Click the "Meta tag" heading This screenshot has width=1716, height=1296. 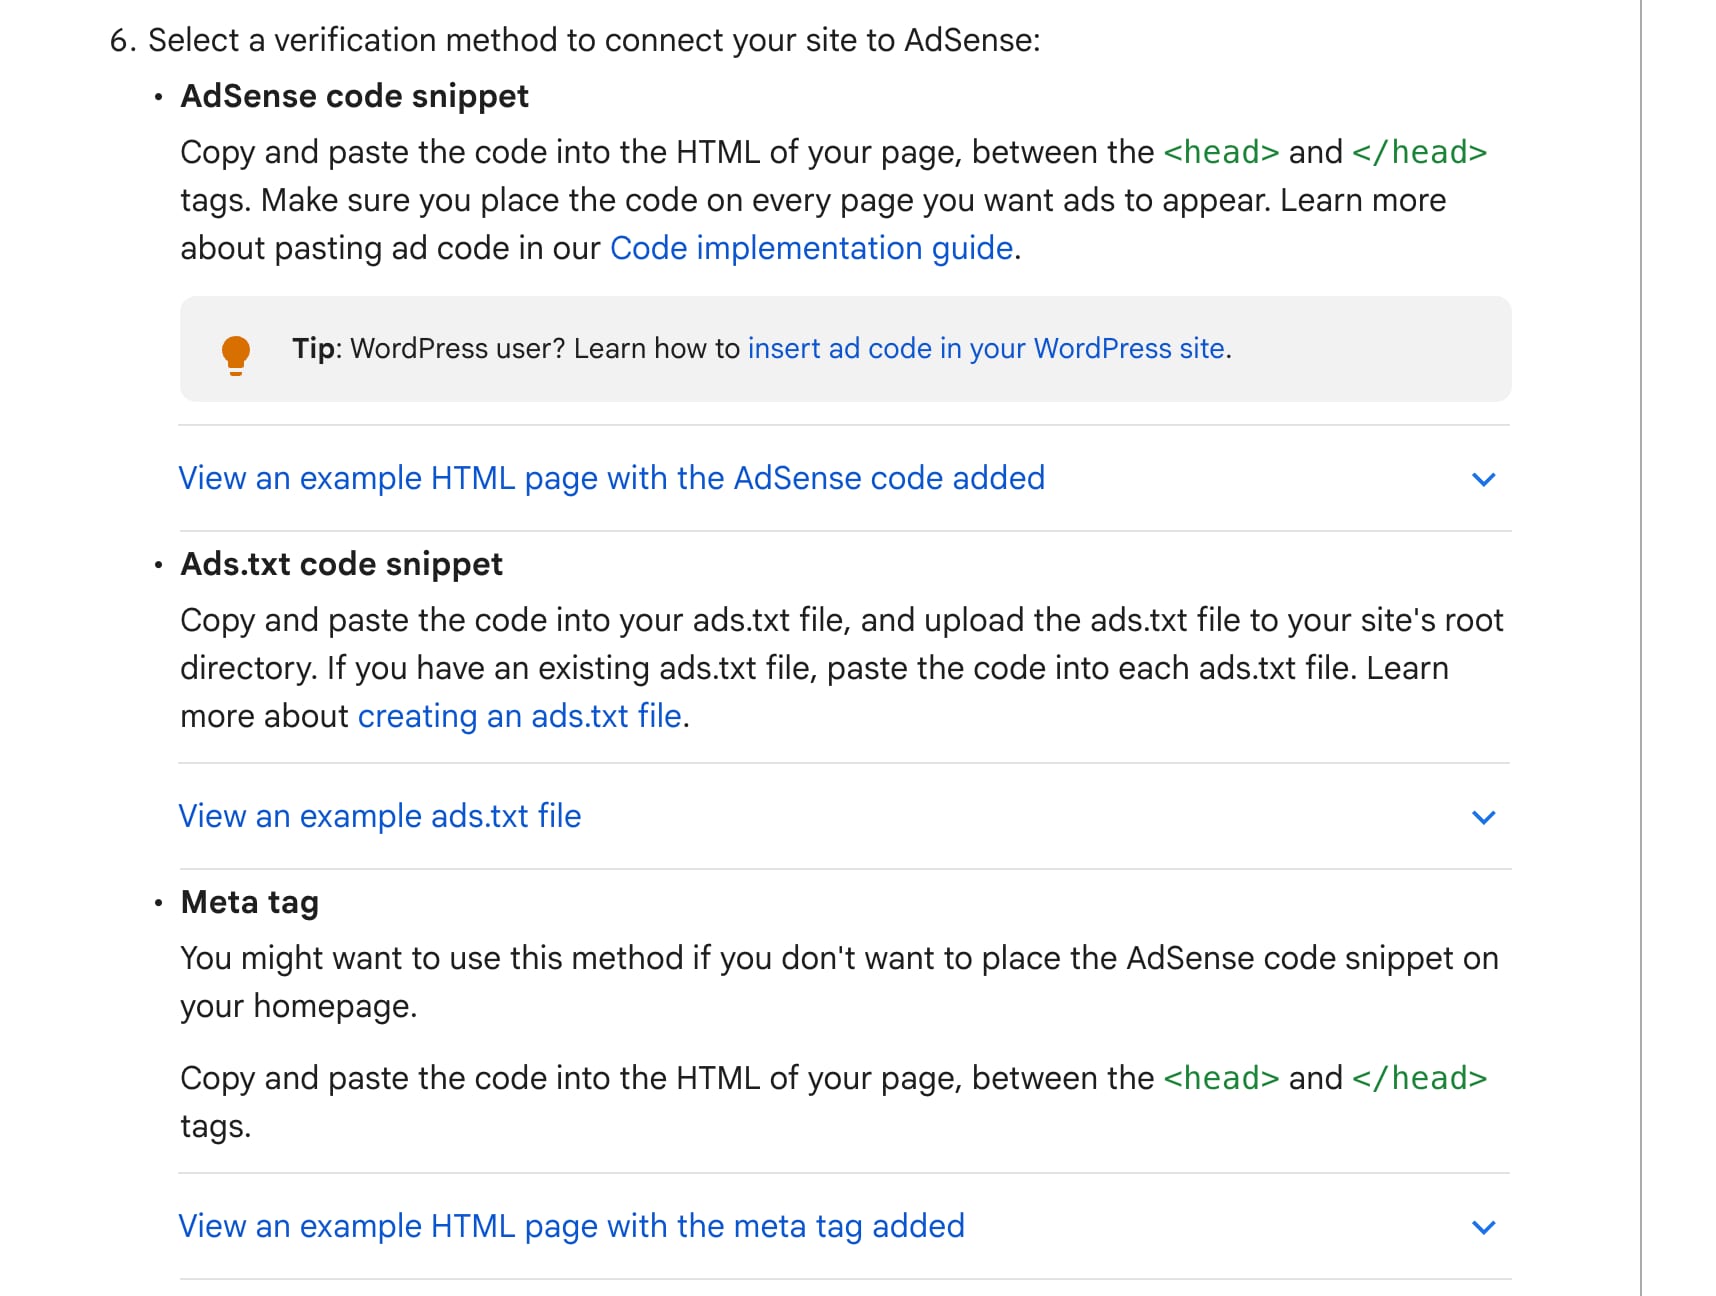tap(249, 902)
